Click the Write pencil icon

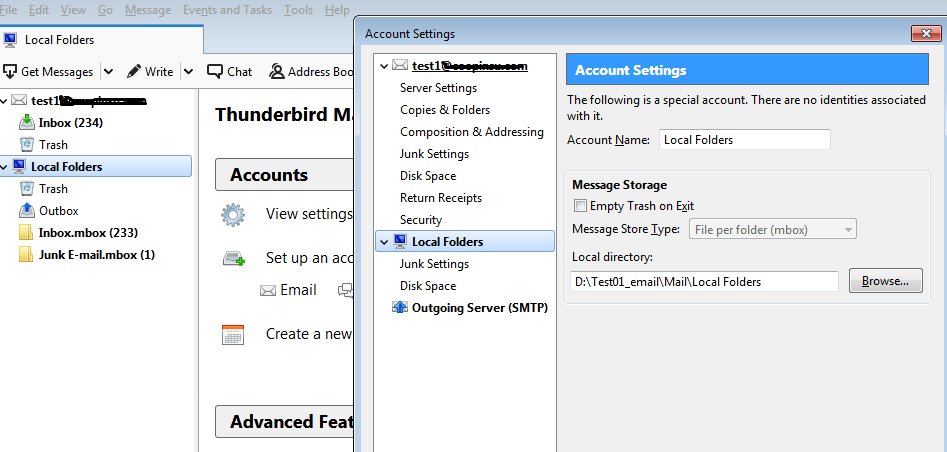pos(133,71)
